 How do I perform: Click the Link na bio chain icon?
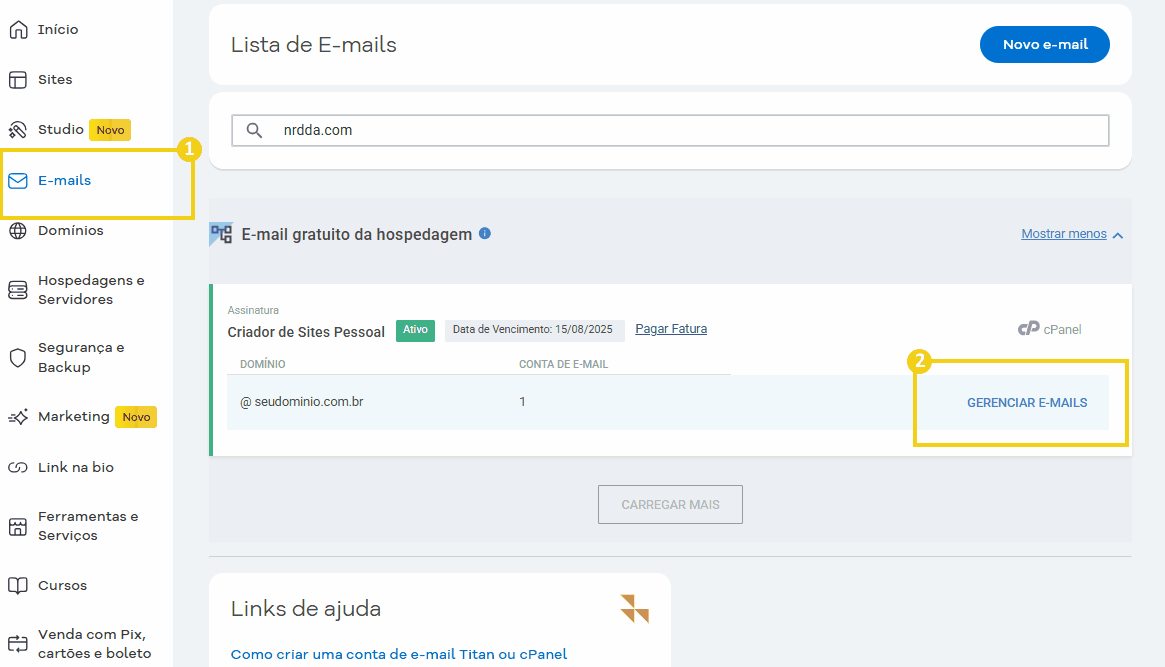coord(17,467)
